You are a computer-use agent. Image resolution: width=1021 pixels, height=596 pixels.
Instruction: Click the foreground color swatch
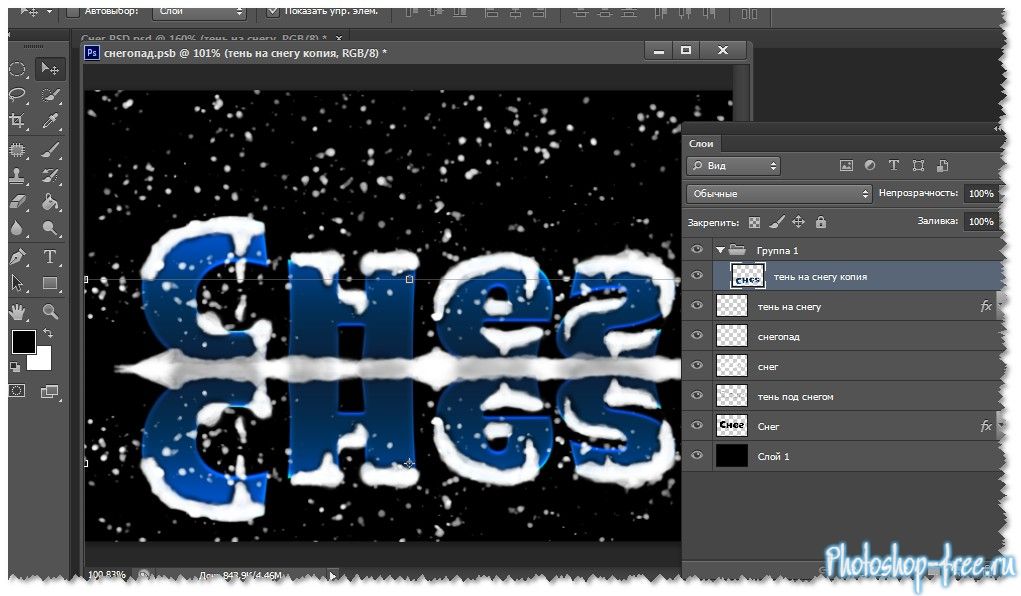23,342
